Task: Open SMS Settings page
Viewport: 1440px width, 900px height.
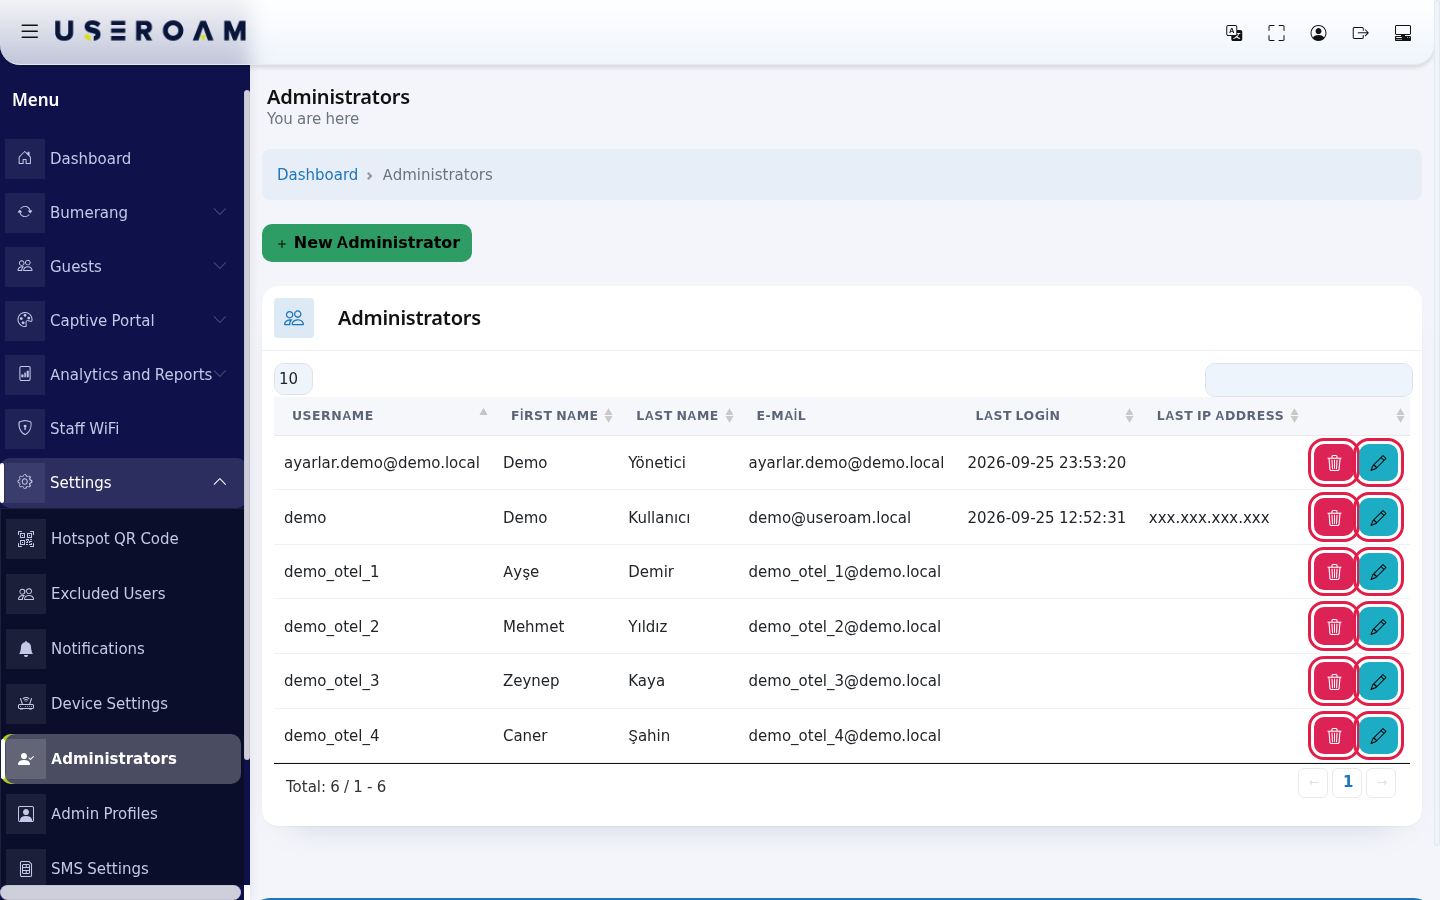Action: pyautogui.click(x=122, y=868)
